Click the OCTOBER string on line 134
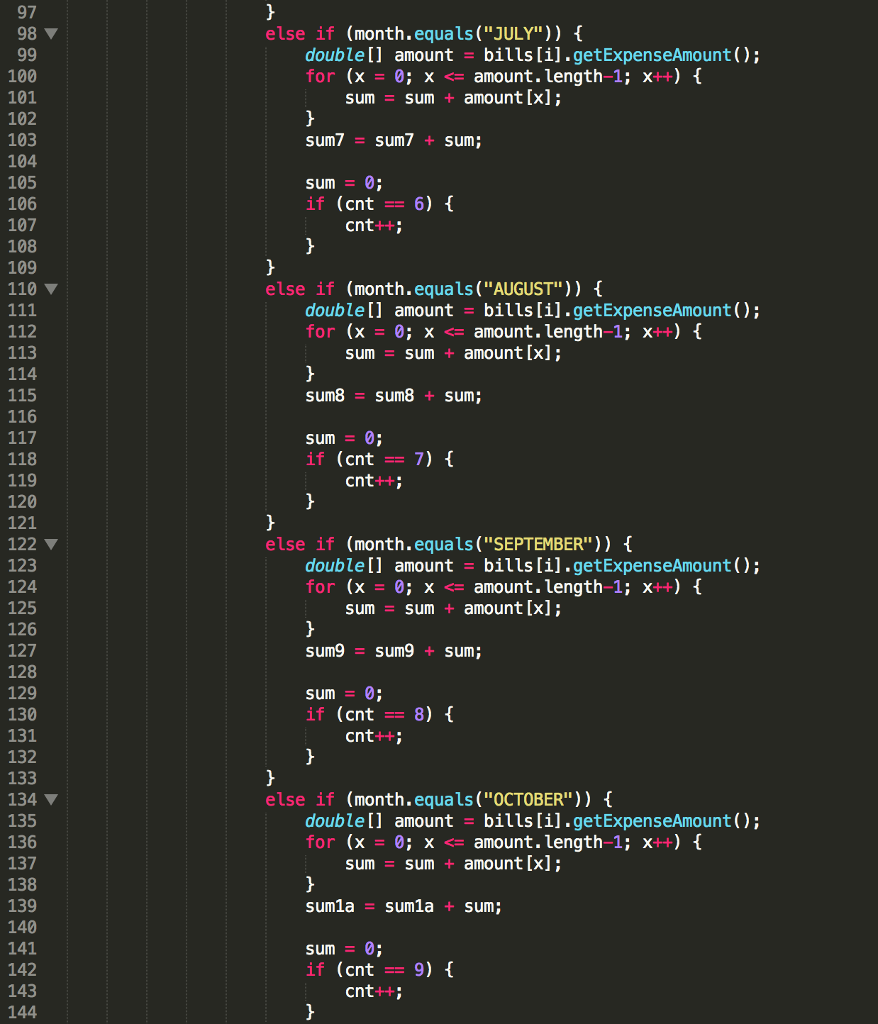 click(527, 799)
